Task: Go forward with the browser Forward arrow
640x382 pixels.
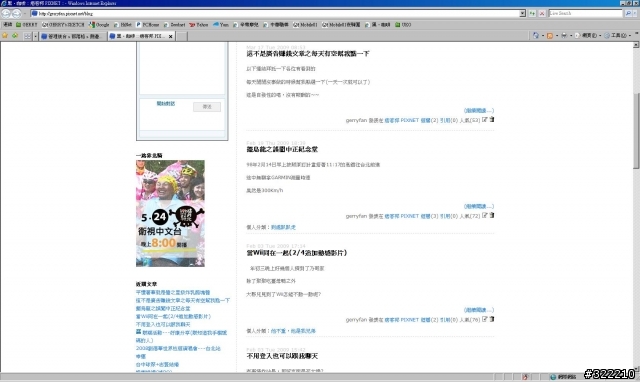Action: pyautogui.click(x=16, y=13)
